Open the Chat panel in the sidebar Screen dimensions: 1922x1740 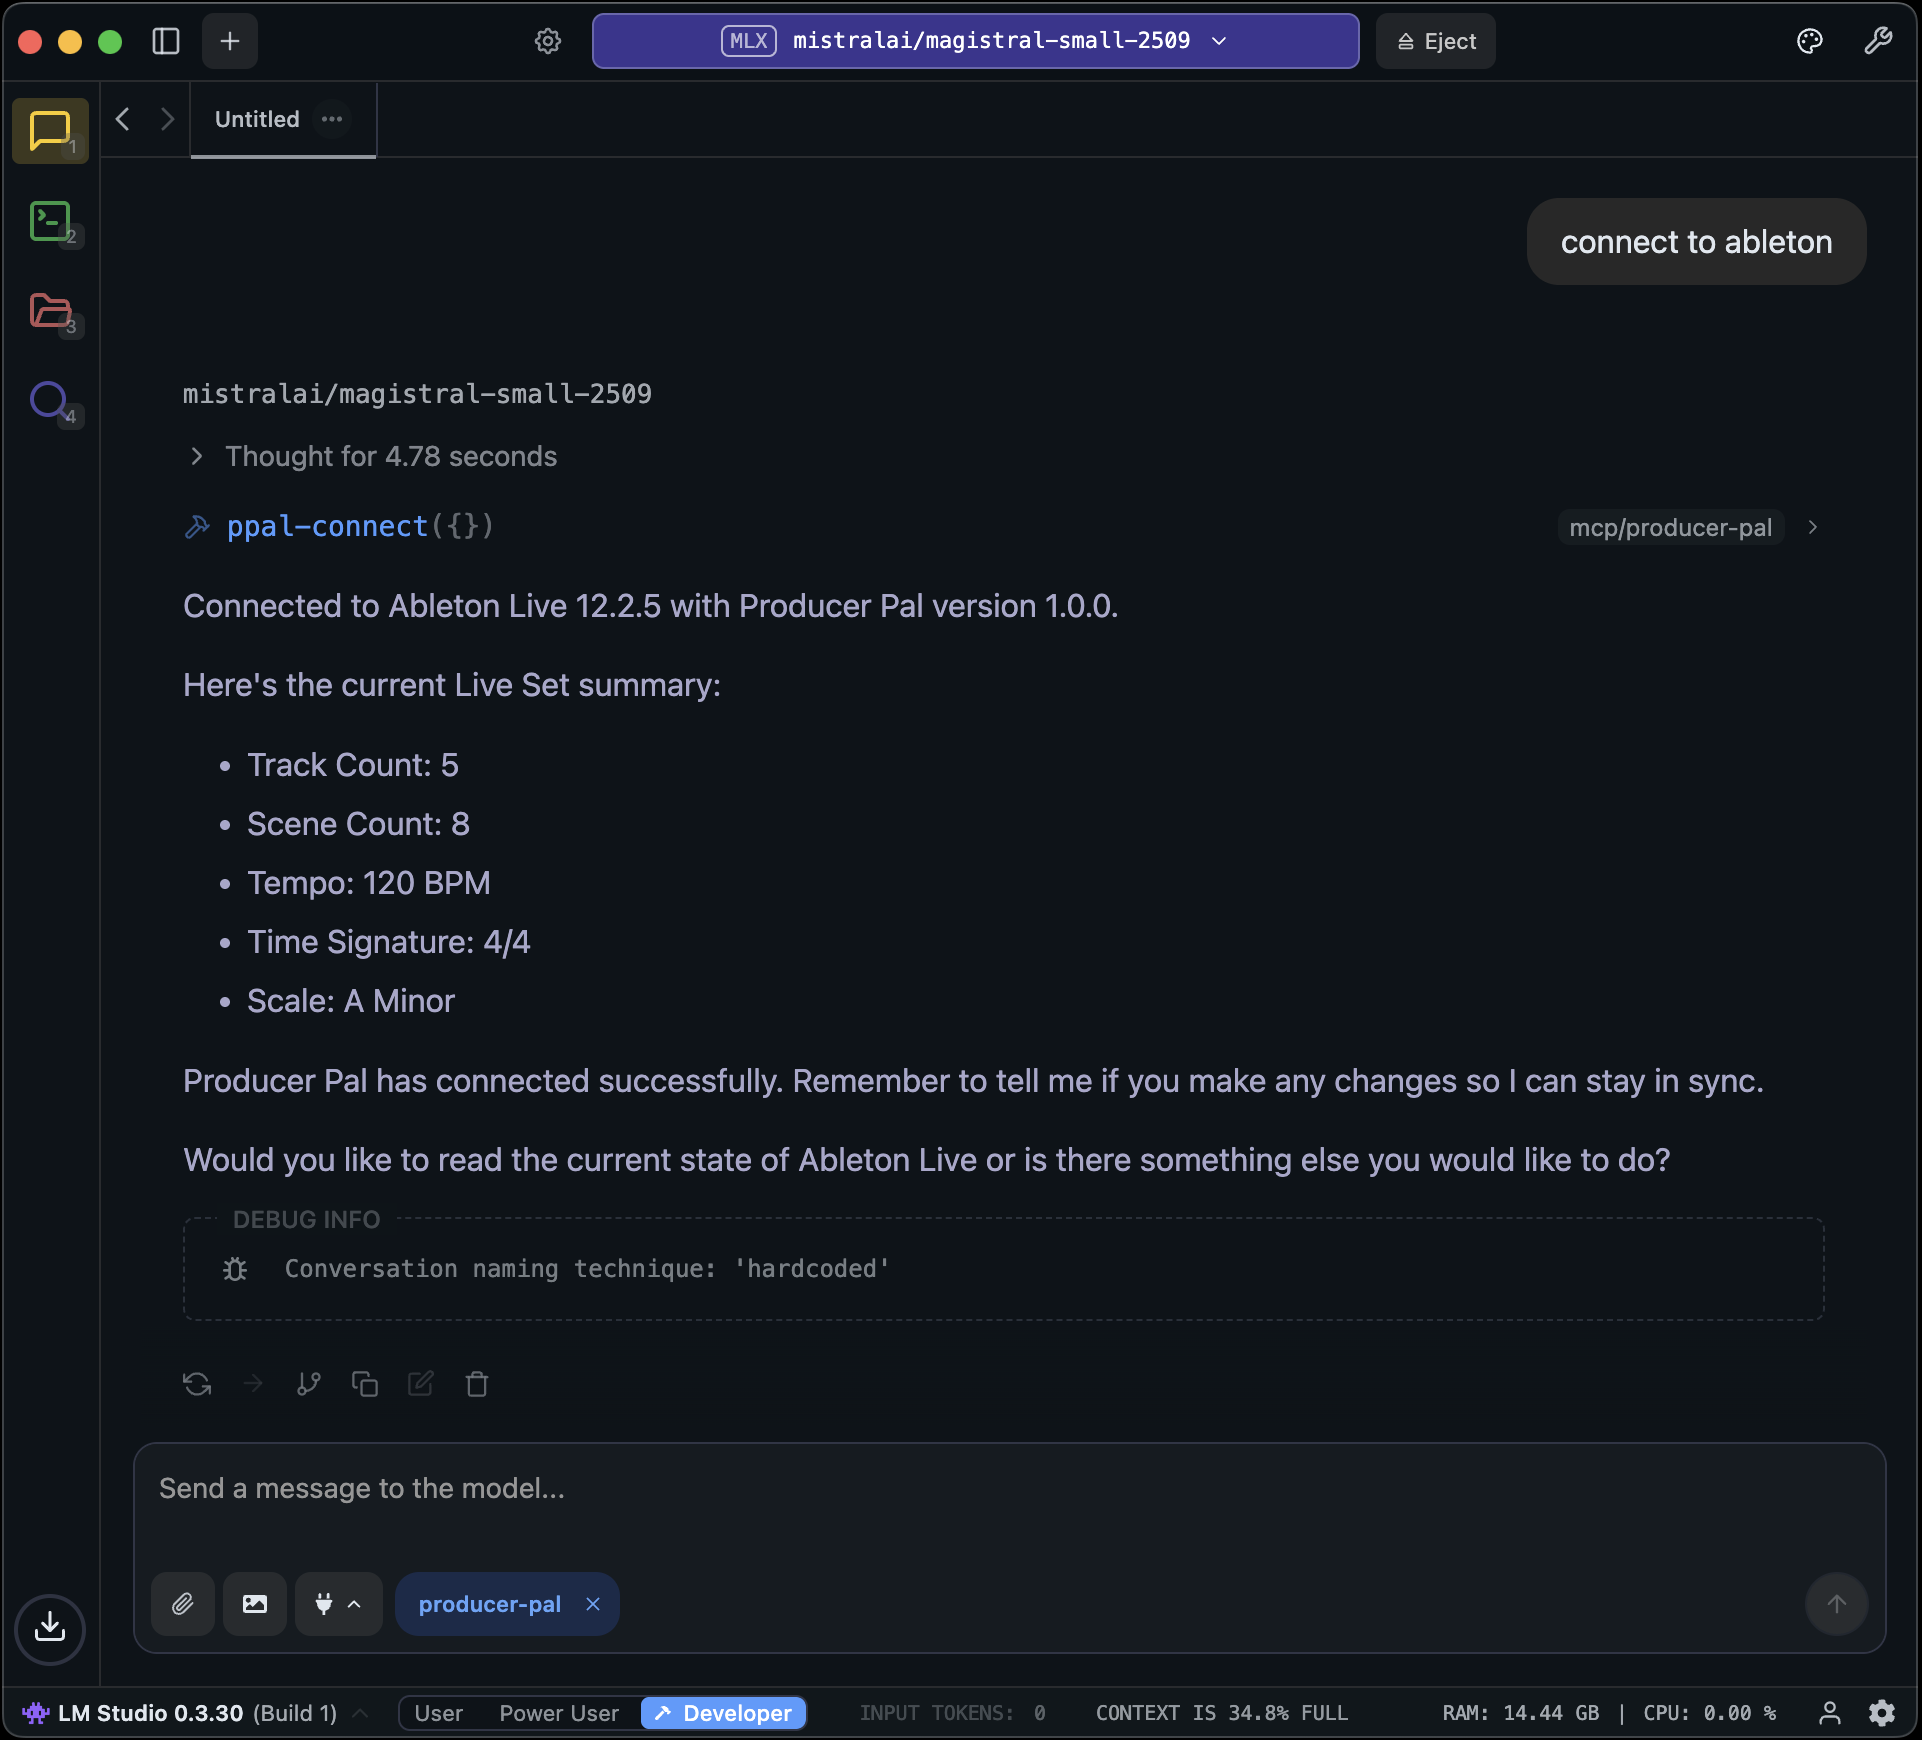[49, 130]
